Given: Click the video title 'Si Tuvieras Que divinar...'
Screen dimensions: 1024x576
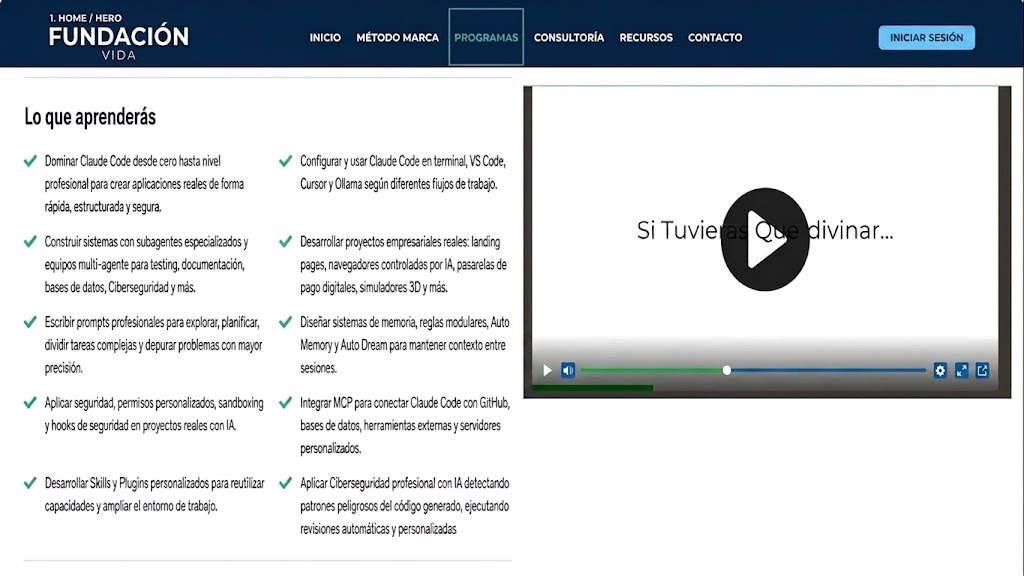Looking at the screenshot, I should point(765,231).
